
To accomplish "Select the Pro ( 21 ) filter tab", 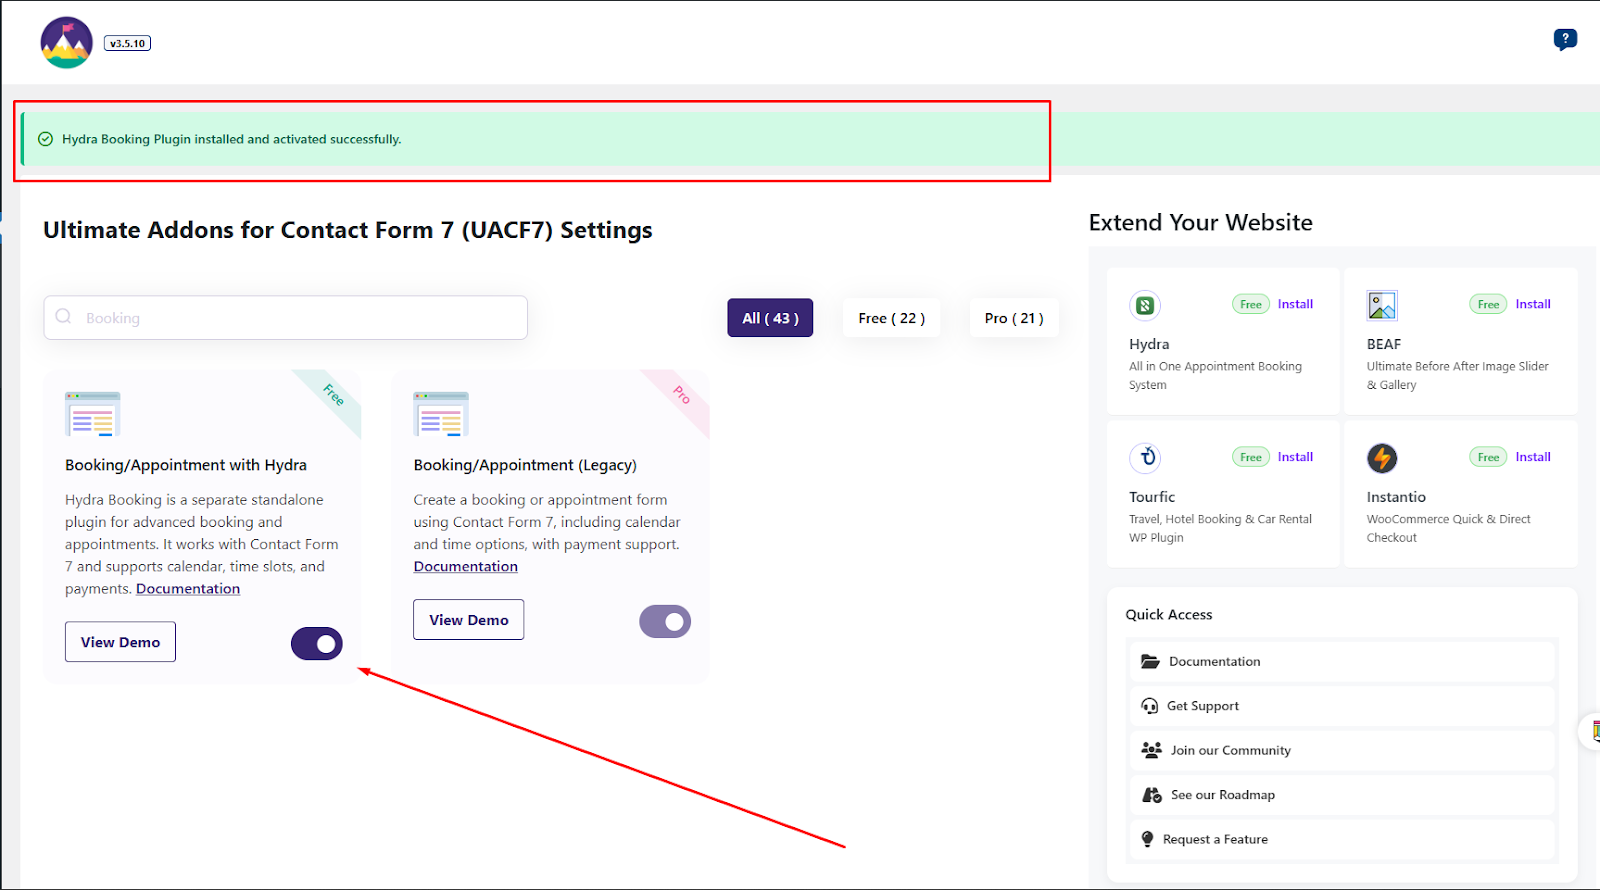I will [1014, 318].
